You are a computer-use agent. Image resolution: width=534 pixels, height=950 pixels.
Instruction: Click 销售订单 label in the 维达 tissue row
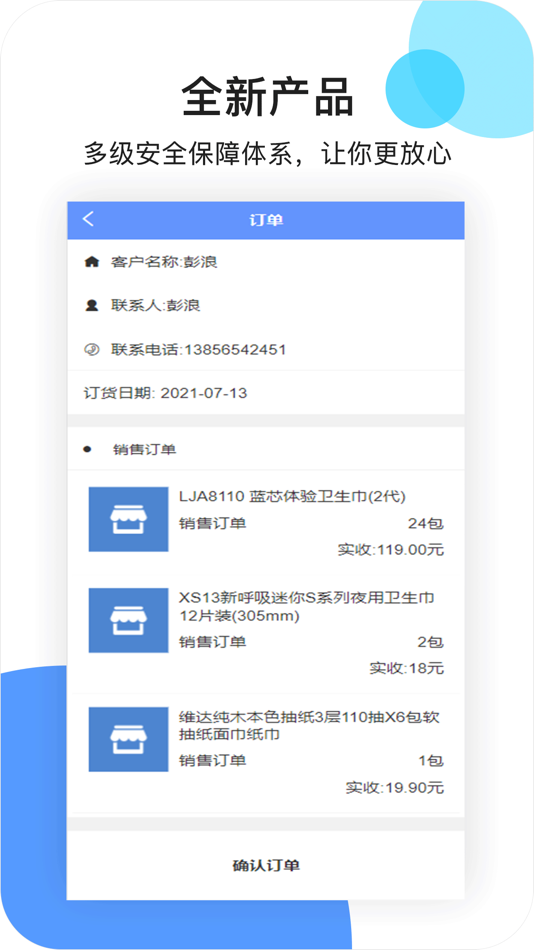pos(213,761)
